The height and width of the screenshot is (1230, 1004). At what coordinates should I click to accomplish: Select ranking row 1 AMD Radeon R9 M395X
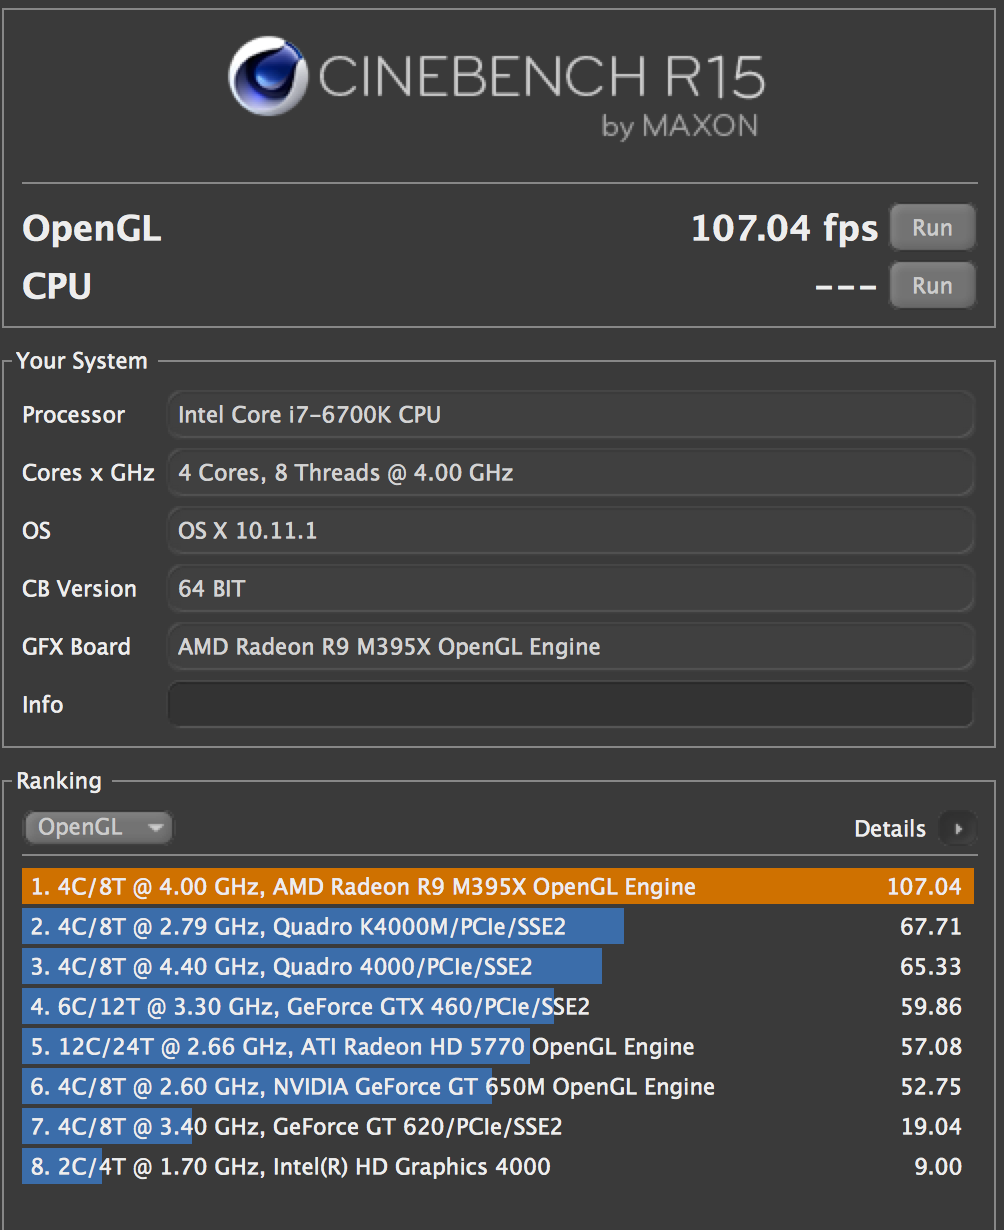(498, 886)
